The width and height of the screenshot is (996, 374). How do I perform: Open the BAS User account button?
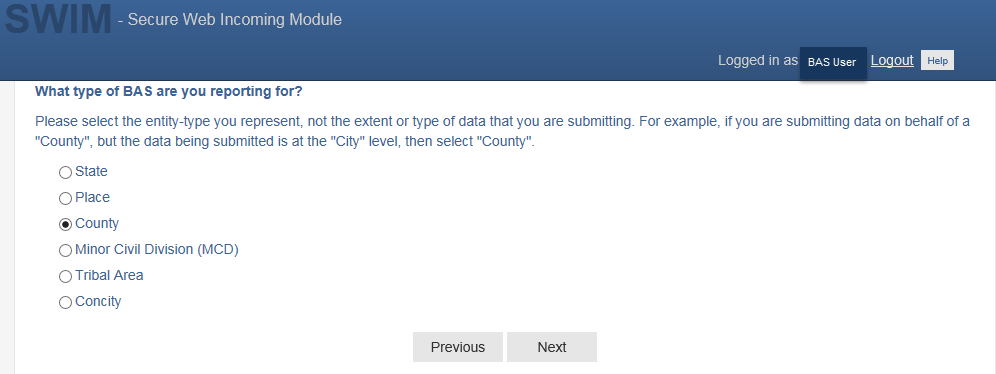833,62
